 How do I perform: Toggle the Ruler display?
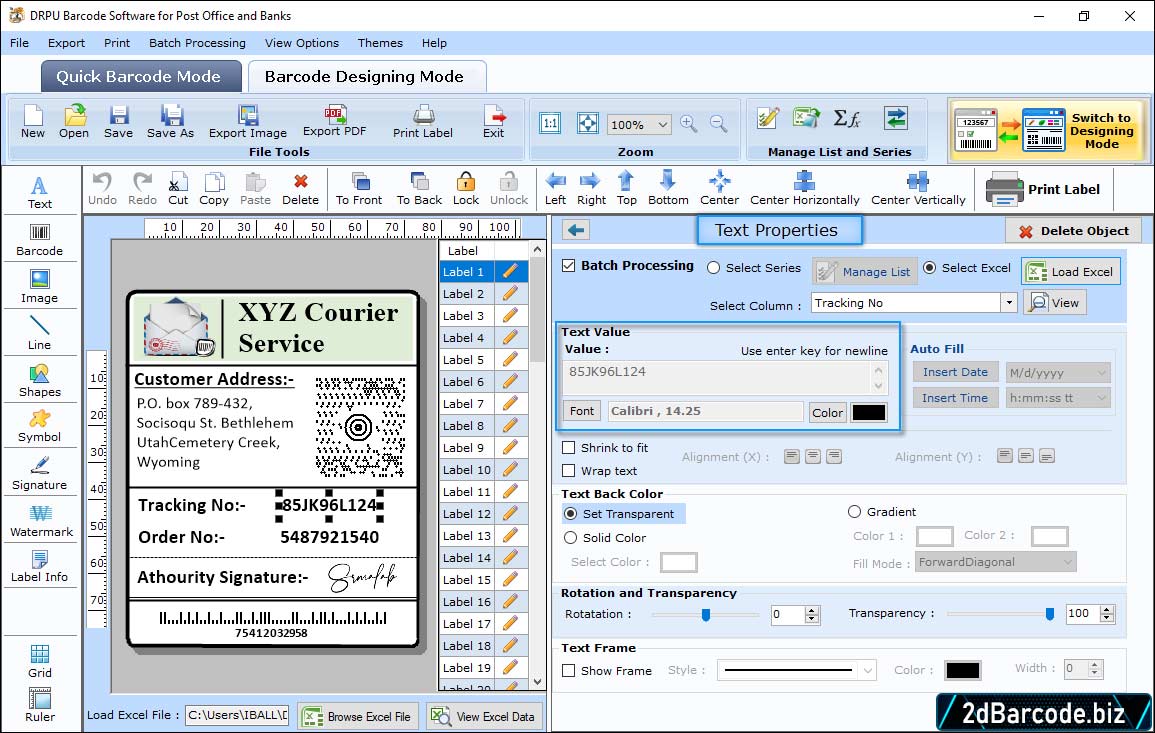tap(40, 706)
